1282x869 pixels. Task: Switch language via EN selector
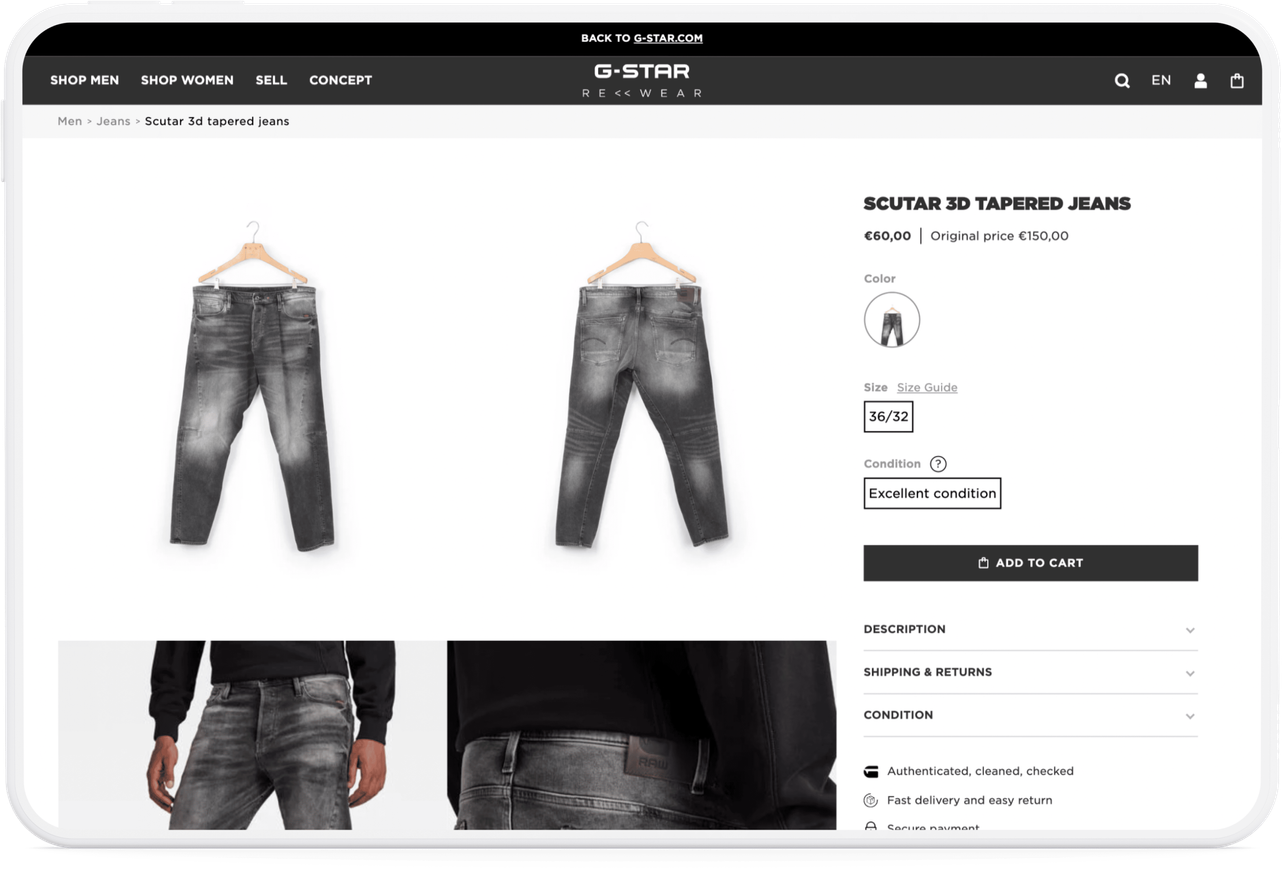coord(1161,81)
